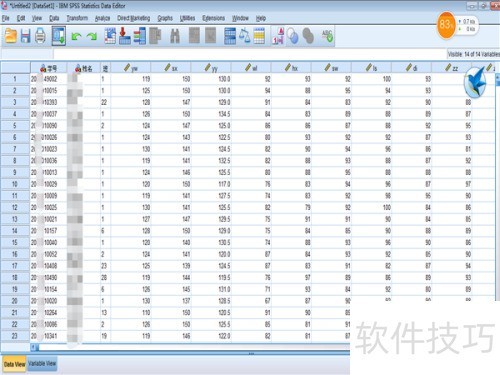Toggle value labels display icon
The image size is (500, 375).
[278, 36]
